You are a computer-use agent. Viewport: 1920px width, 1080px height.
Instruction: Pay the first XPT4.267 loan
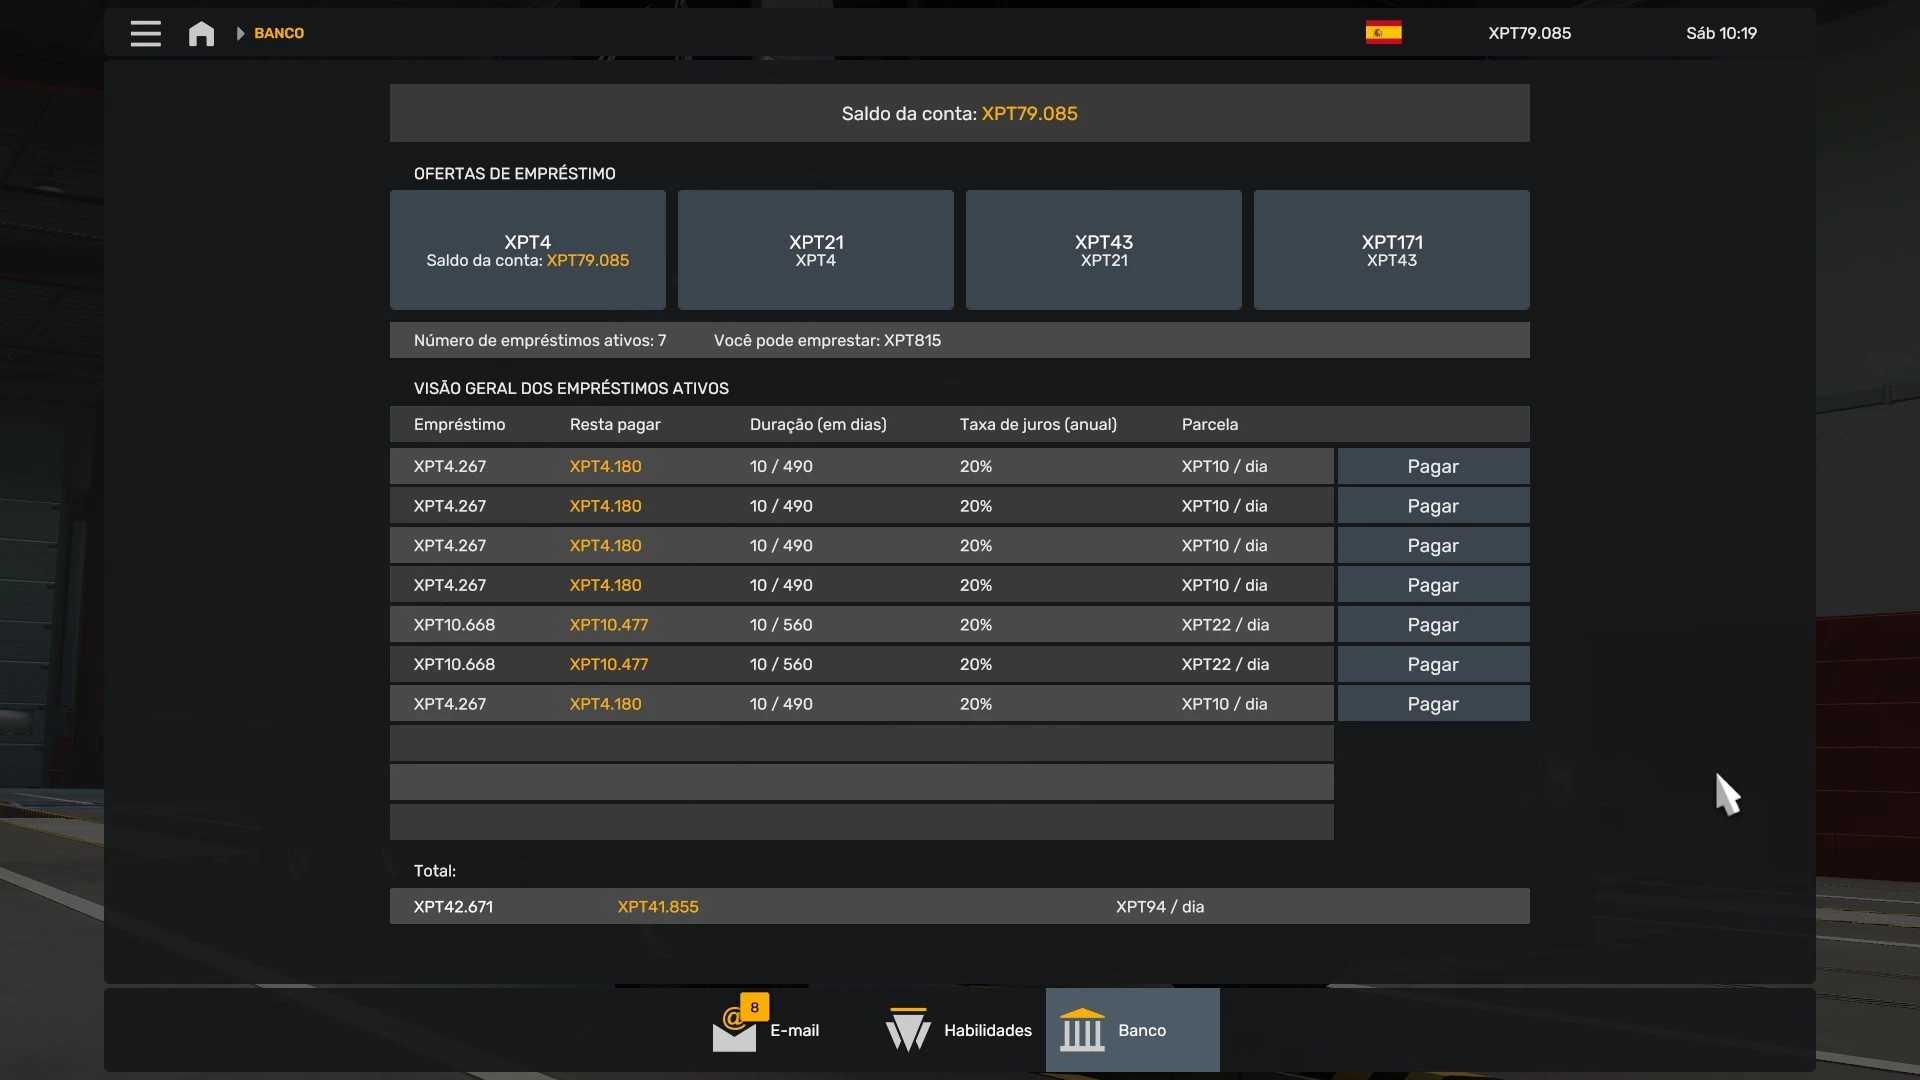coord(1433,466)
